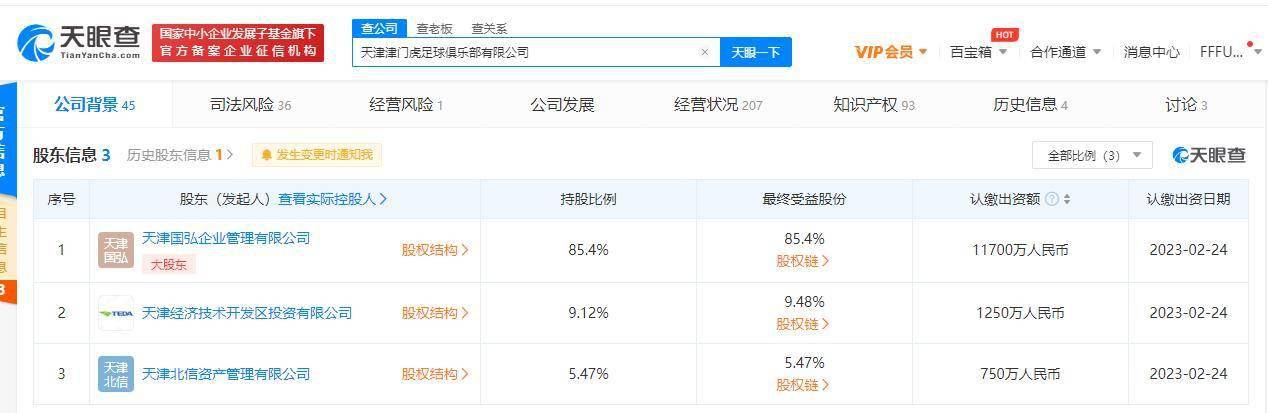Open 股权链 under the 5.47% stake
Image resolution: width=1268 pixels, height=413 pixels.
(x=803, y=385)
